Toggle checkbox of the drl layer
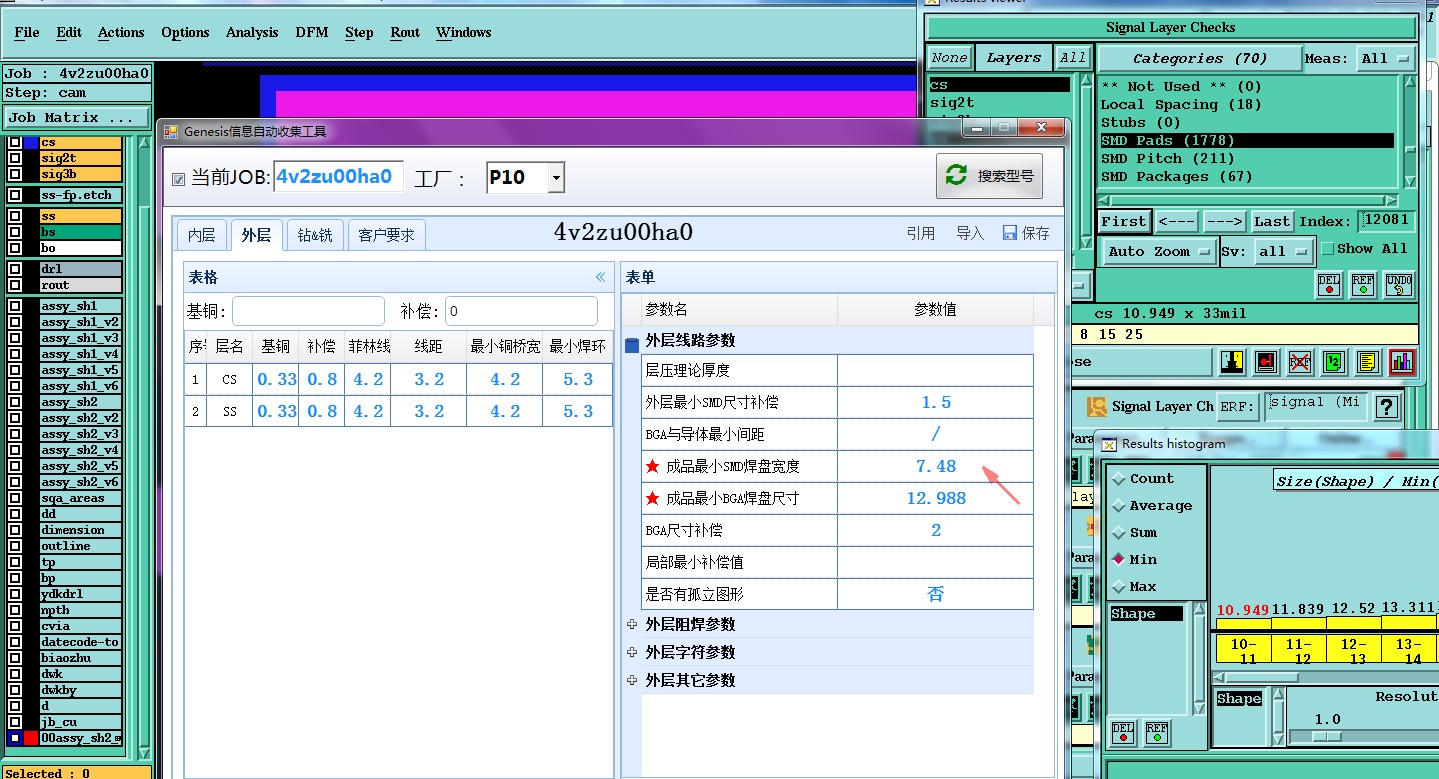This screenshot has width=1439, height=779. (15, 269)
